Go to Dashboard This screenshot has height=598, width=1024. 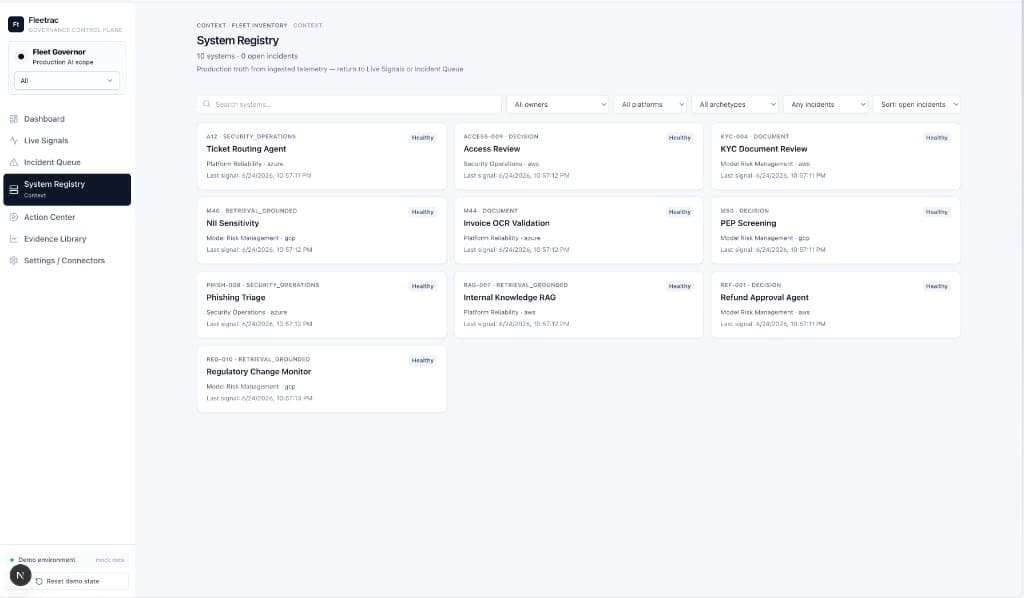click(x=67, y=119)
